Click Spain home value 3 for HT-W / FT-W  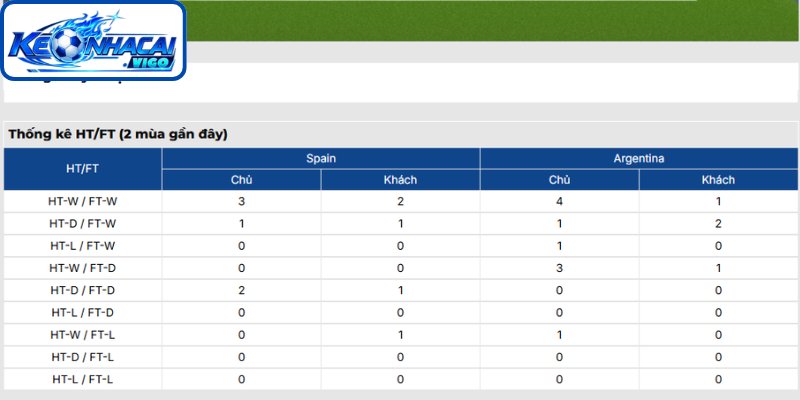(x=241, y=202)
